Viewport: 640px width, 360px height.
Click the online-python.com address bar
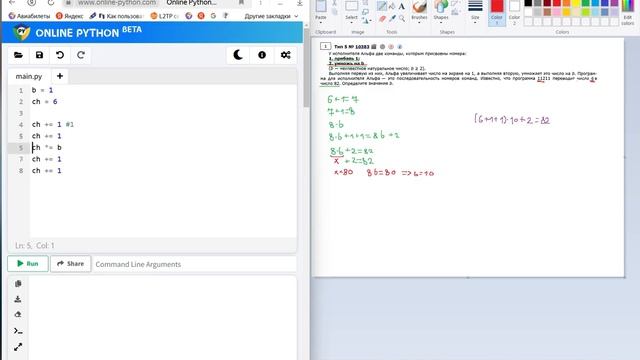click(x=116, y=2)
